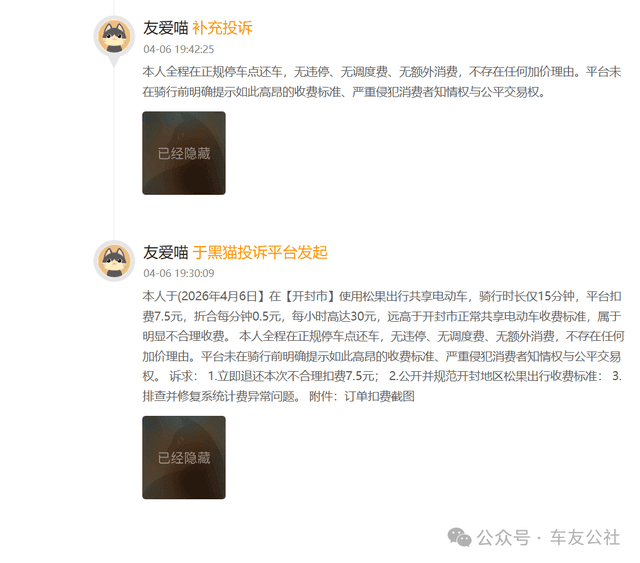The image size is (640, 563).
Task: Click the WeChat logo in the watermark
Action: click(459, 537)
